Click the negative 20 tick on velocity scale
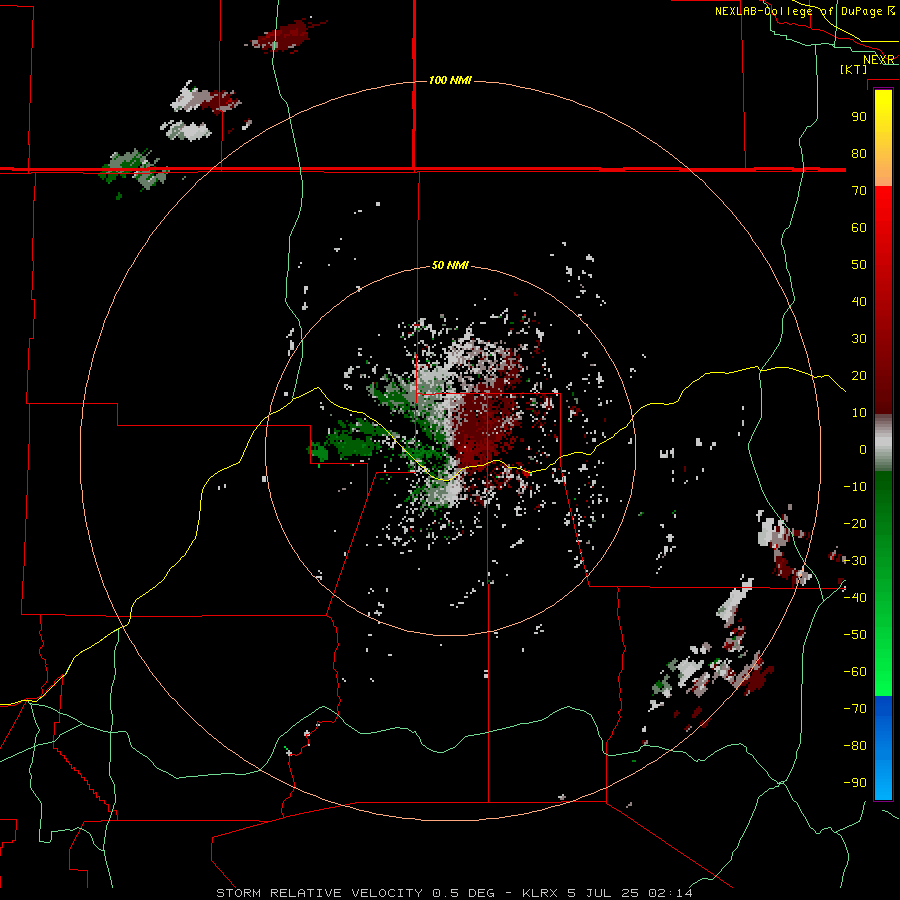The height and width of the screenshot is (900, 900). (855, 523)
